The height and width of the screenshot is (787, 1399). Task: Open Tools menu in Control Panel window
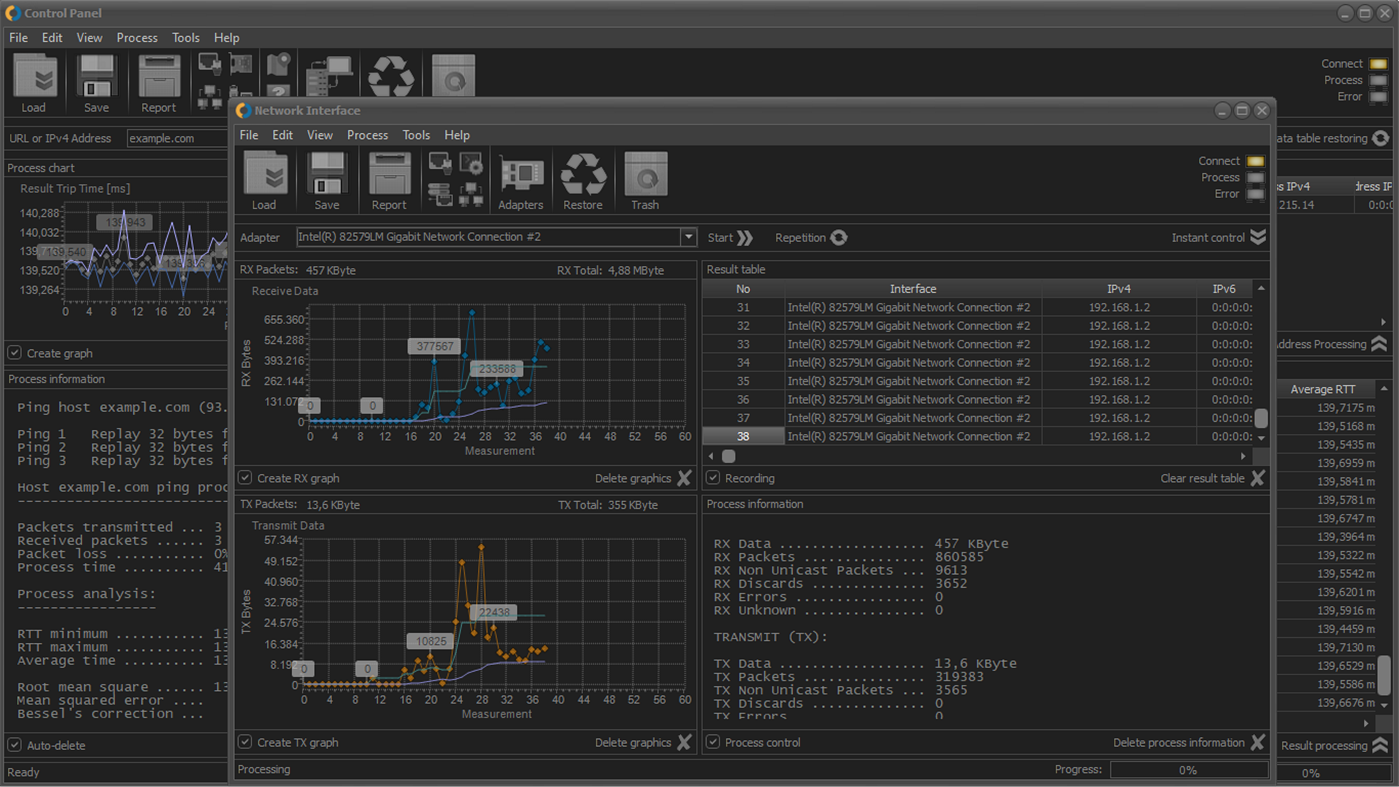(185, 38)
